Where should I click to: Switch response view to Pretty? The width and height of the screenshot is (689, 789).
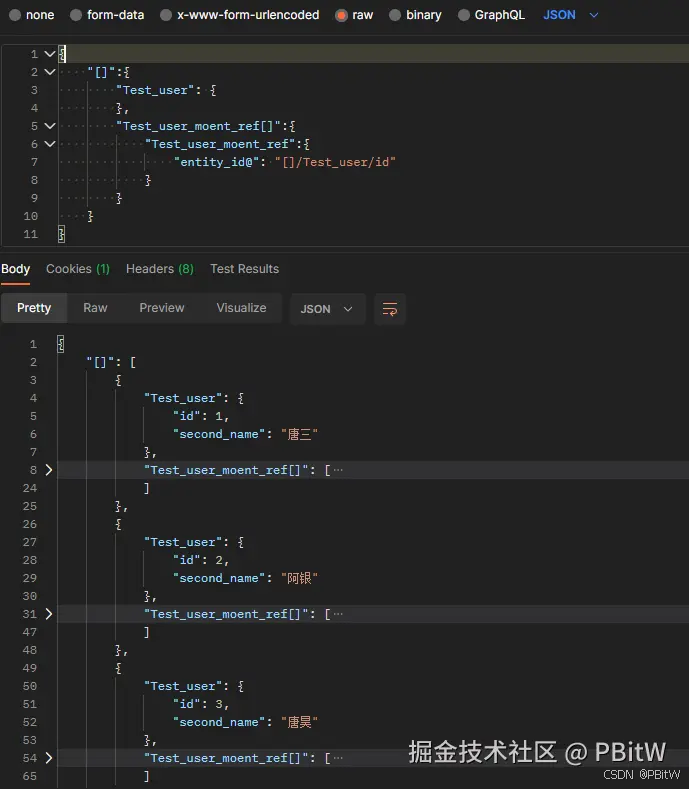[34, 308]
